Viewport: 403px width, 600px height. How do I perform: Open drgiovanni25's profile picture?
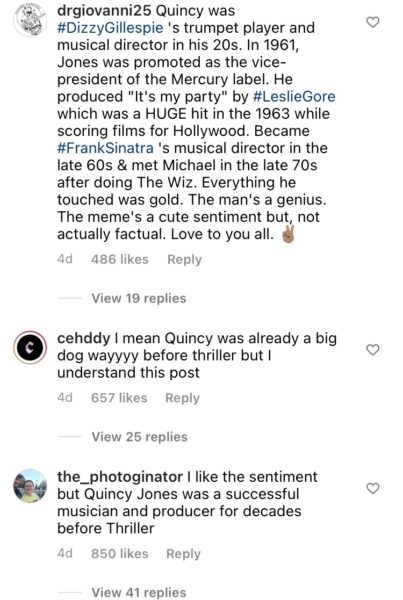point(30,20)
